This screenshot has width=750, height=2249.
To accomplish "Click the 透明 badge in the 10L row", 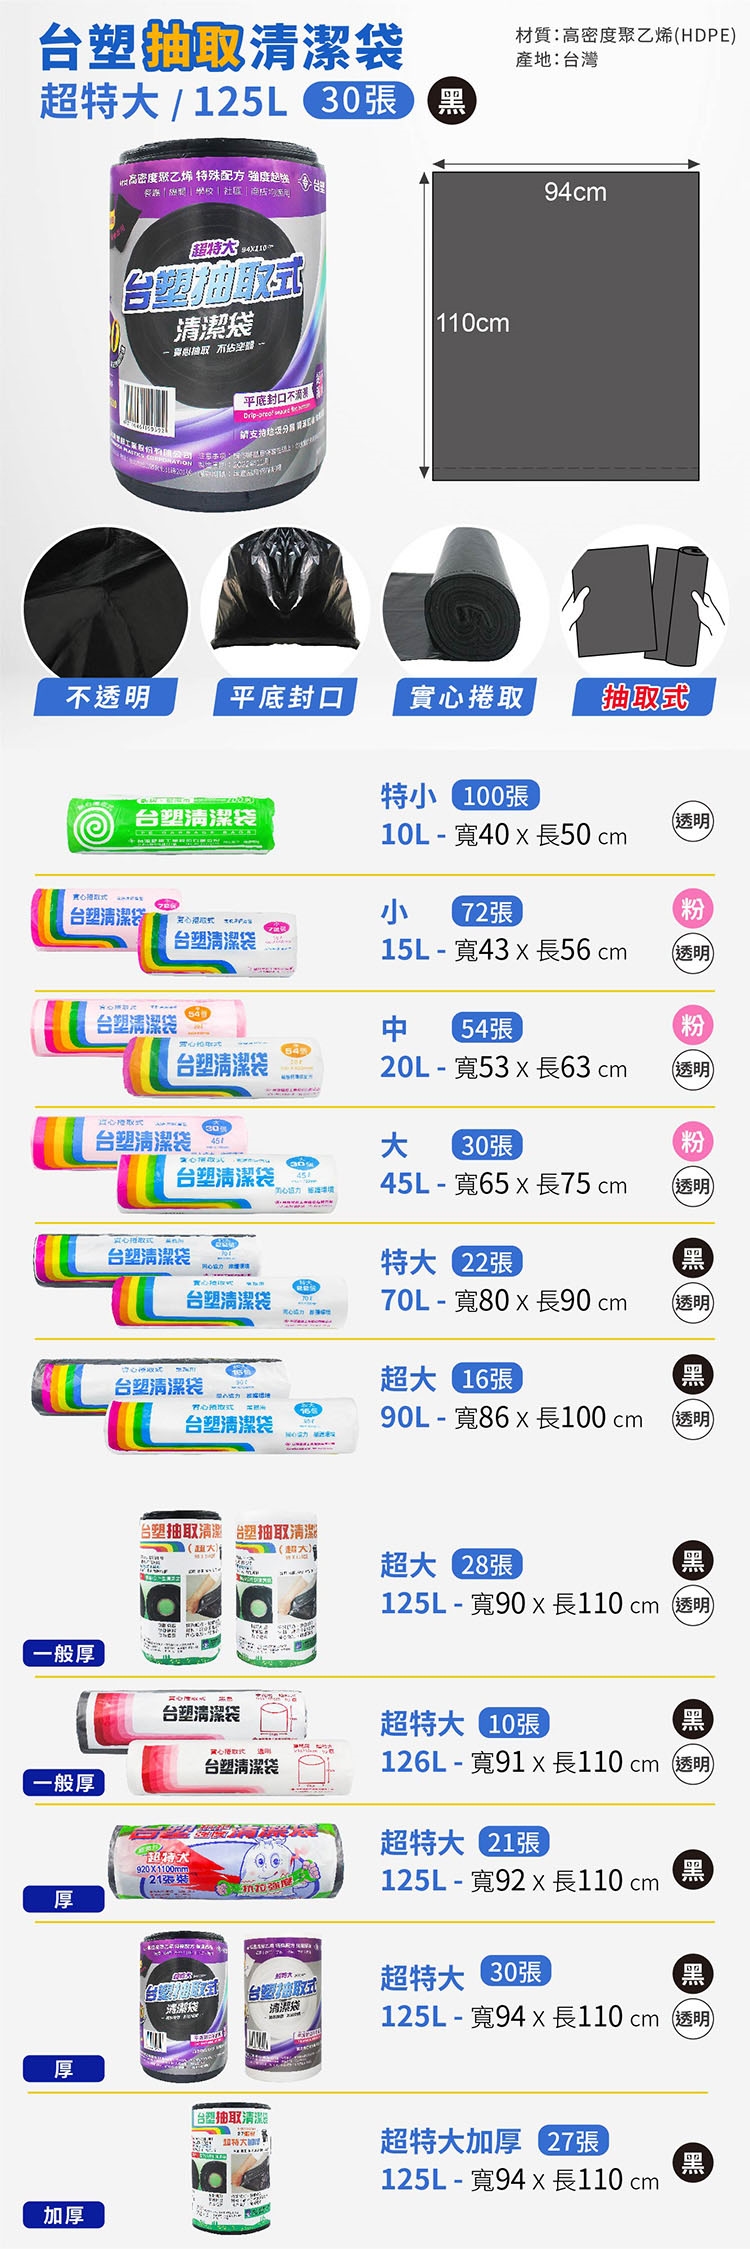I will [692, 821].
